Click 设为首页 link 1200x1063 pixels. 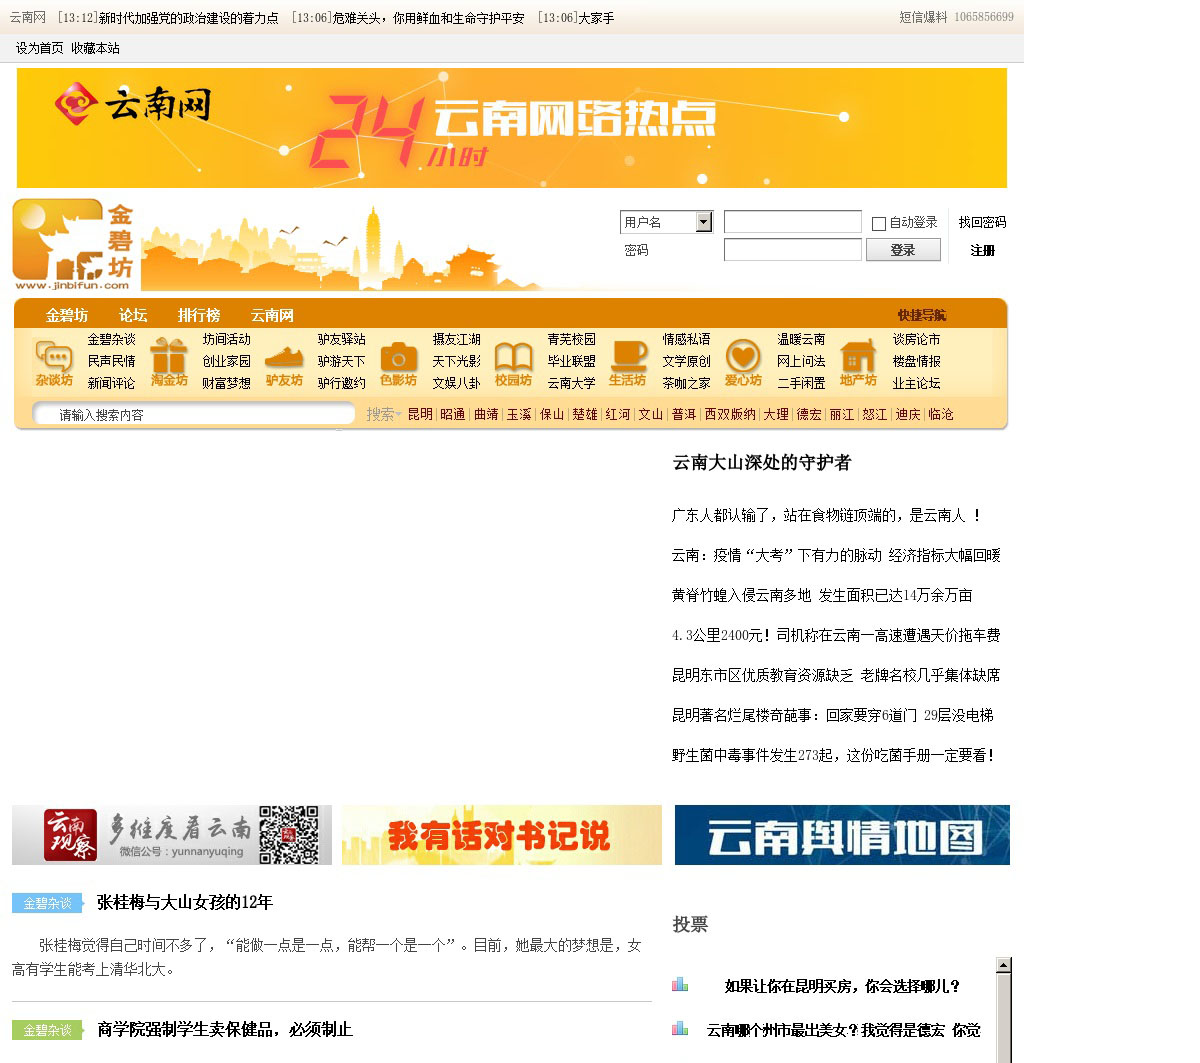click(40, 48)
